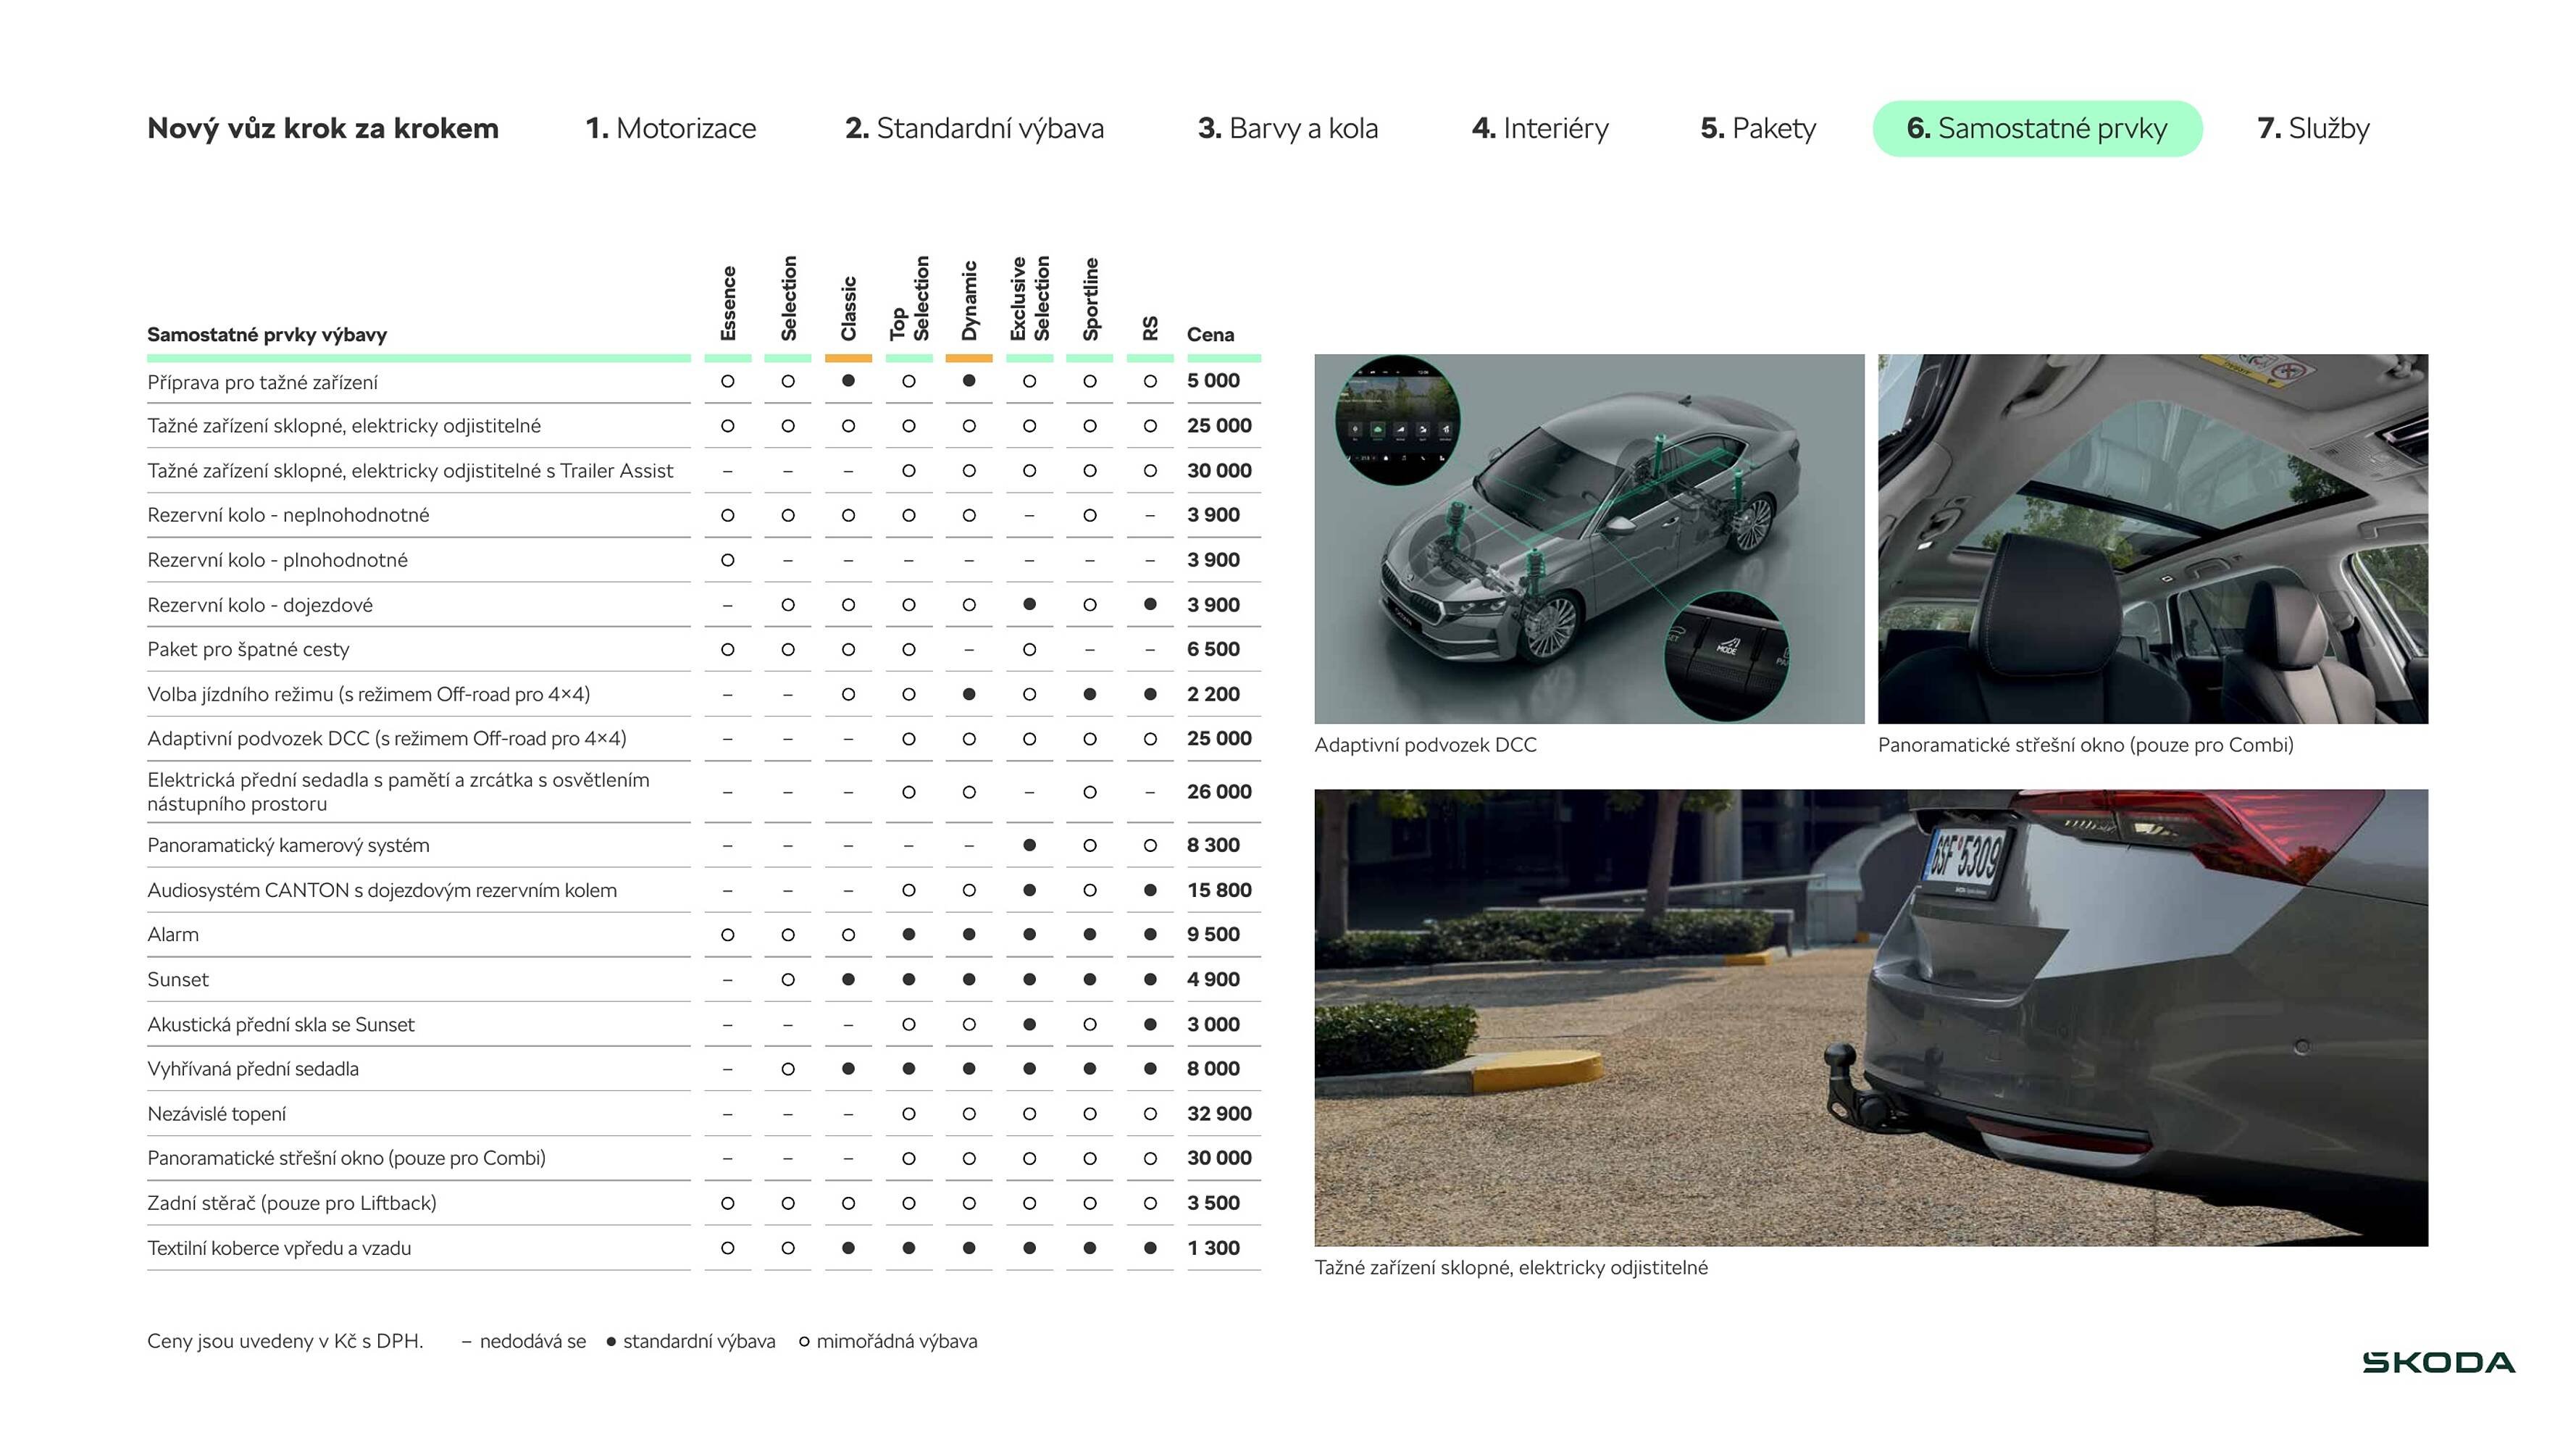Select Essence option for Příprava pro tažné zařízení
Viewport: 2576px width, 1449px height.
[728, 381]
